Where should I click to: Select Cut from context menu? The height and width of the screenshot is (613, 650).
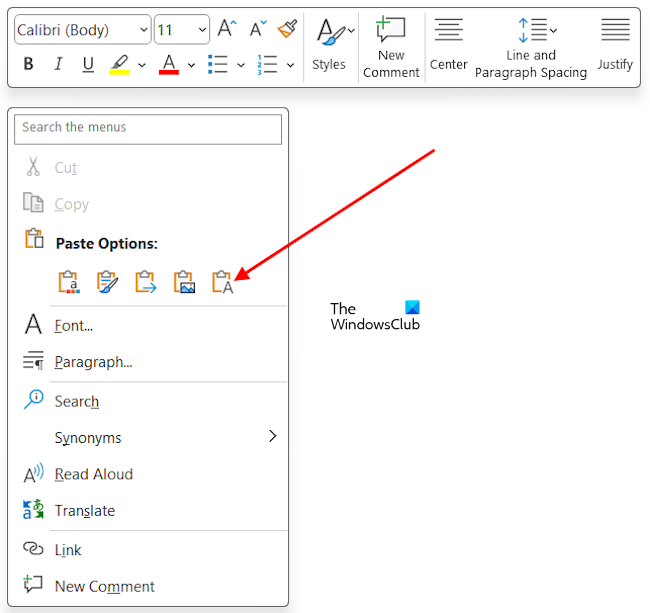(148, 167)
